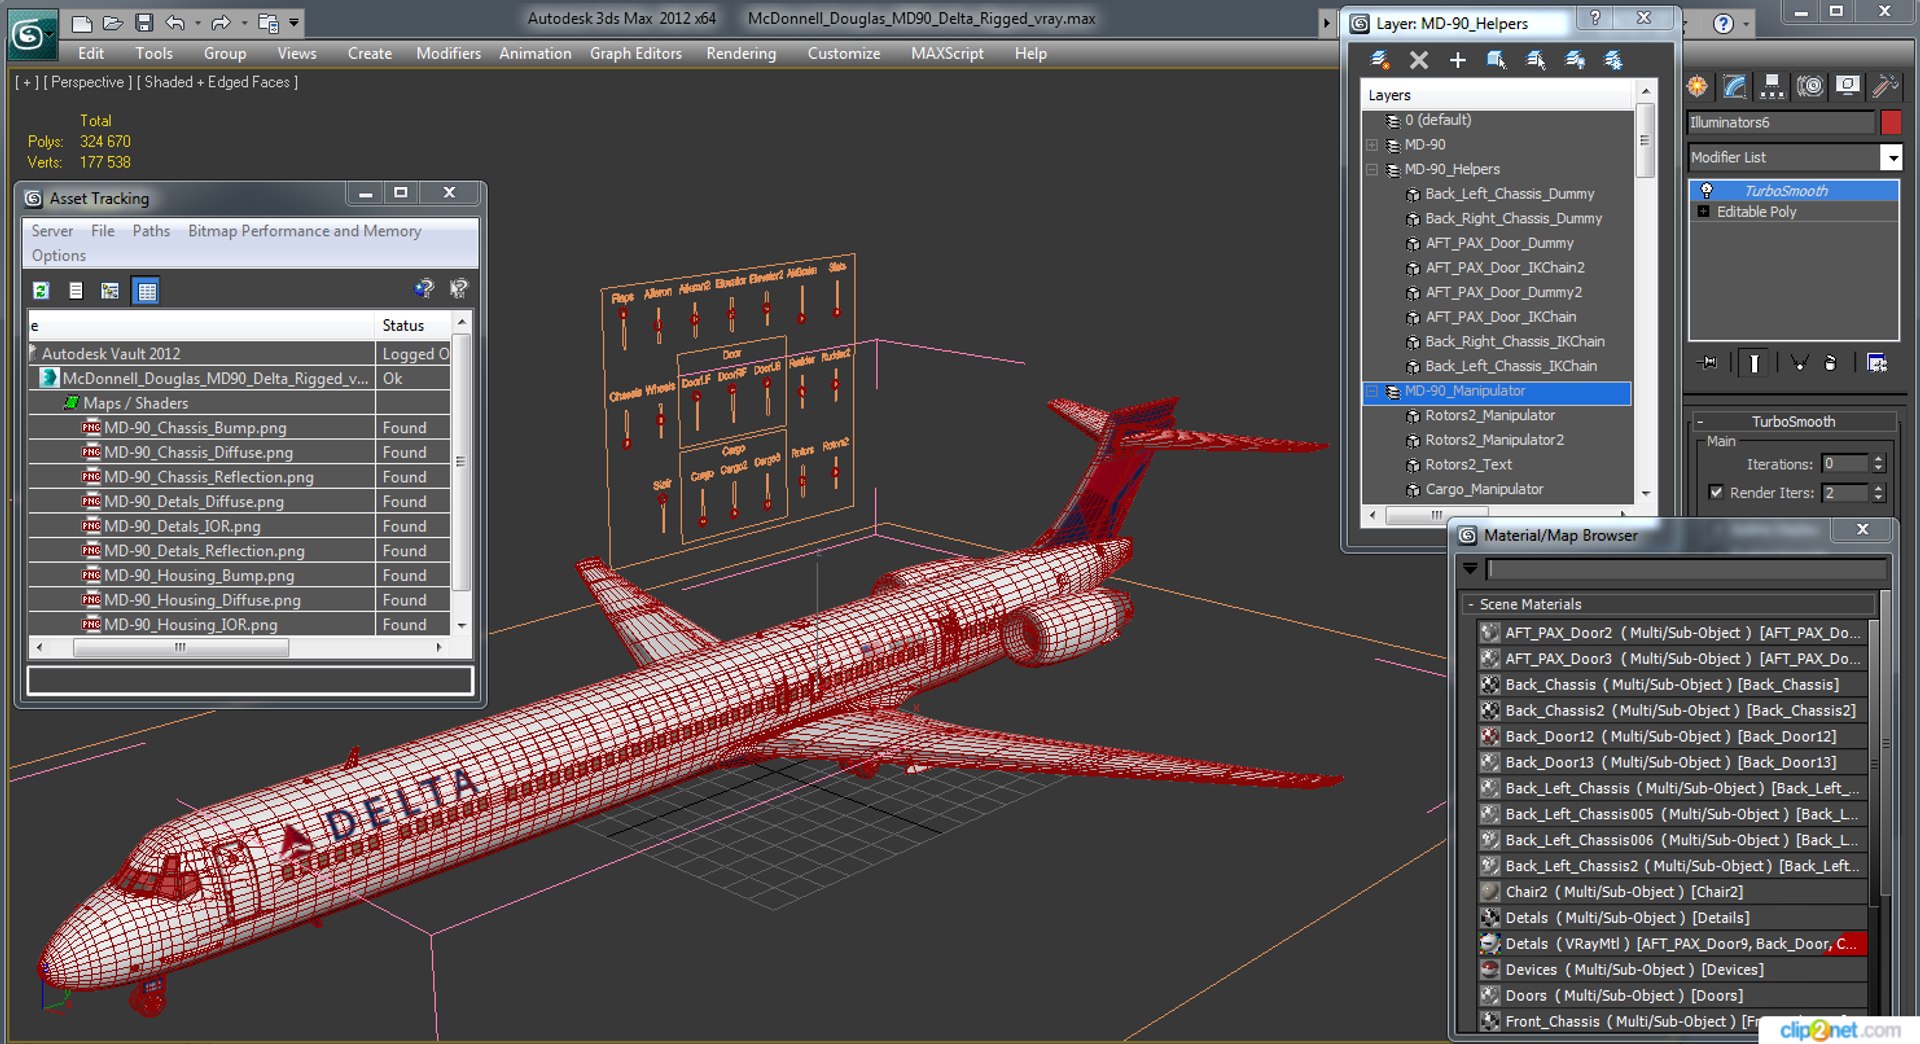Collapse the TurboSmooth rollout header

click(1793, 421)
